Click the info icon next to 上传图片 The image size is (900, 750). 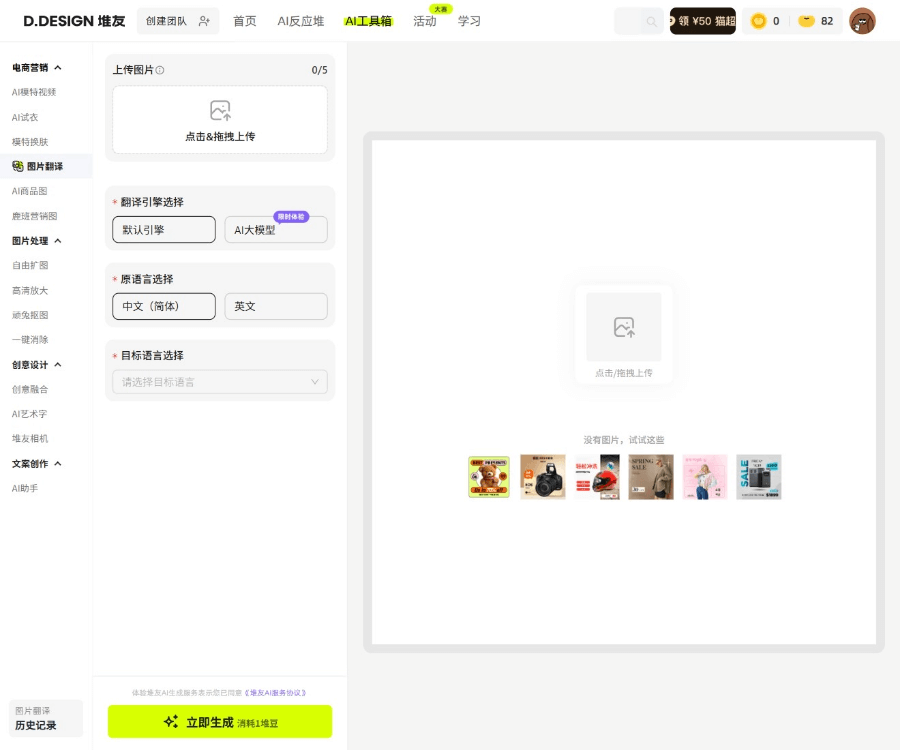click(x=160, y=70)
